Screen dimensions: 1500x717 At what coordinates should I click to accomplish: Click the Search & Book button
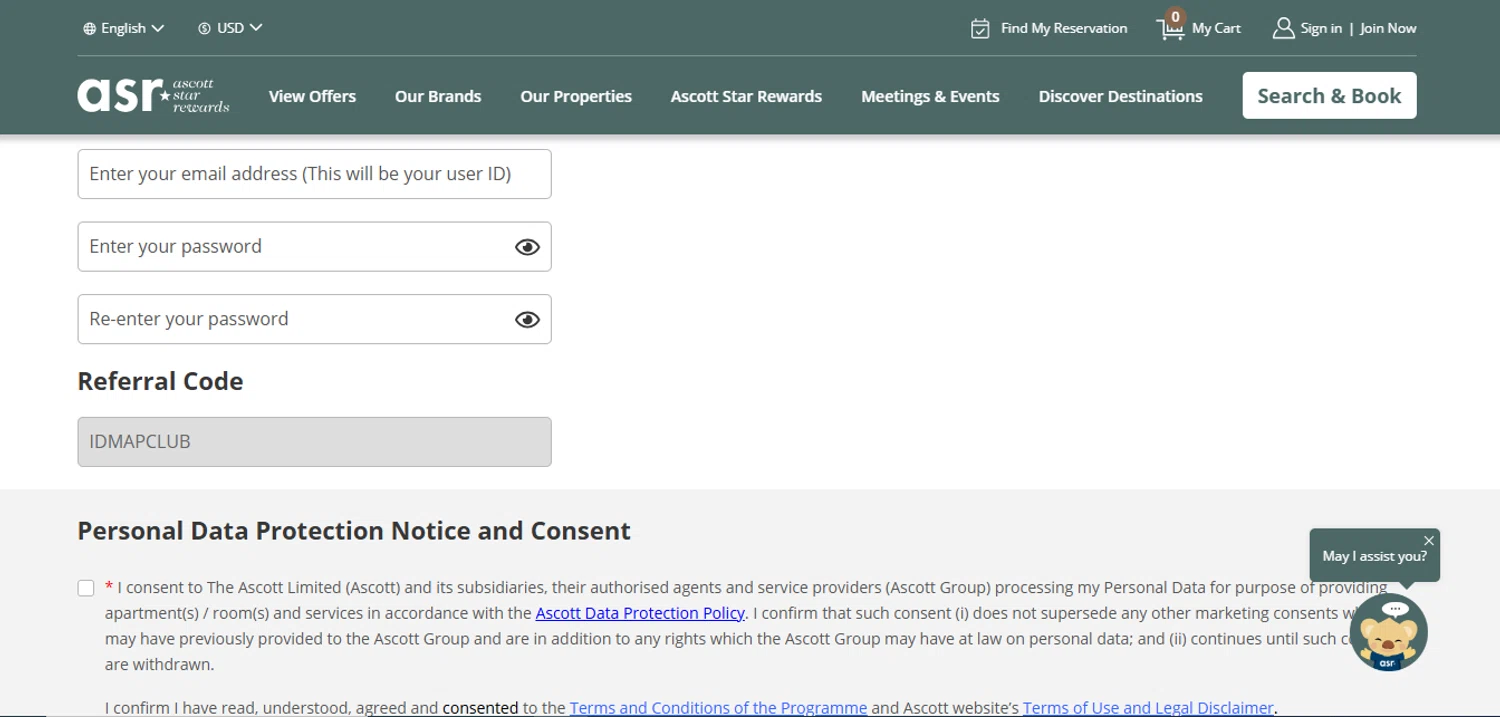[1329, 95]
